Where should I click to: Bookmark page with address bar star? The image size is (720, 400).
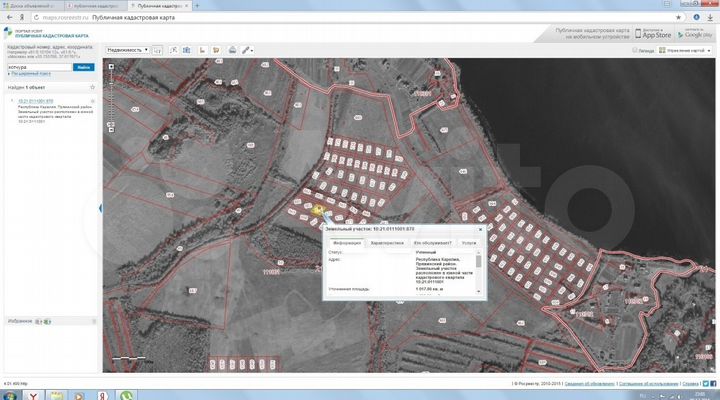click(679, 17)
